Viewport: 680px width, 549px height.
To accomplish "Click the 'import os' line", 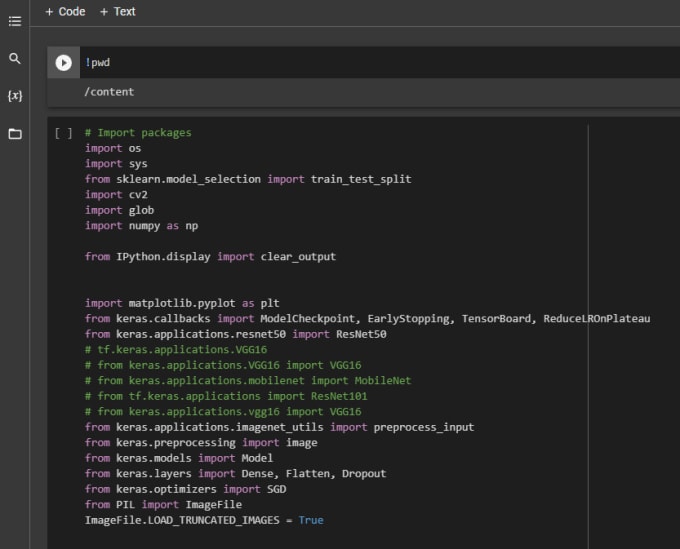I will tap(113, 148).
